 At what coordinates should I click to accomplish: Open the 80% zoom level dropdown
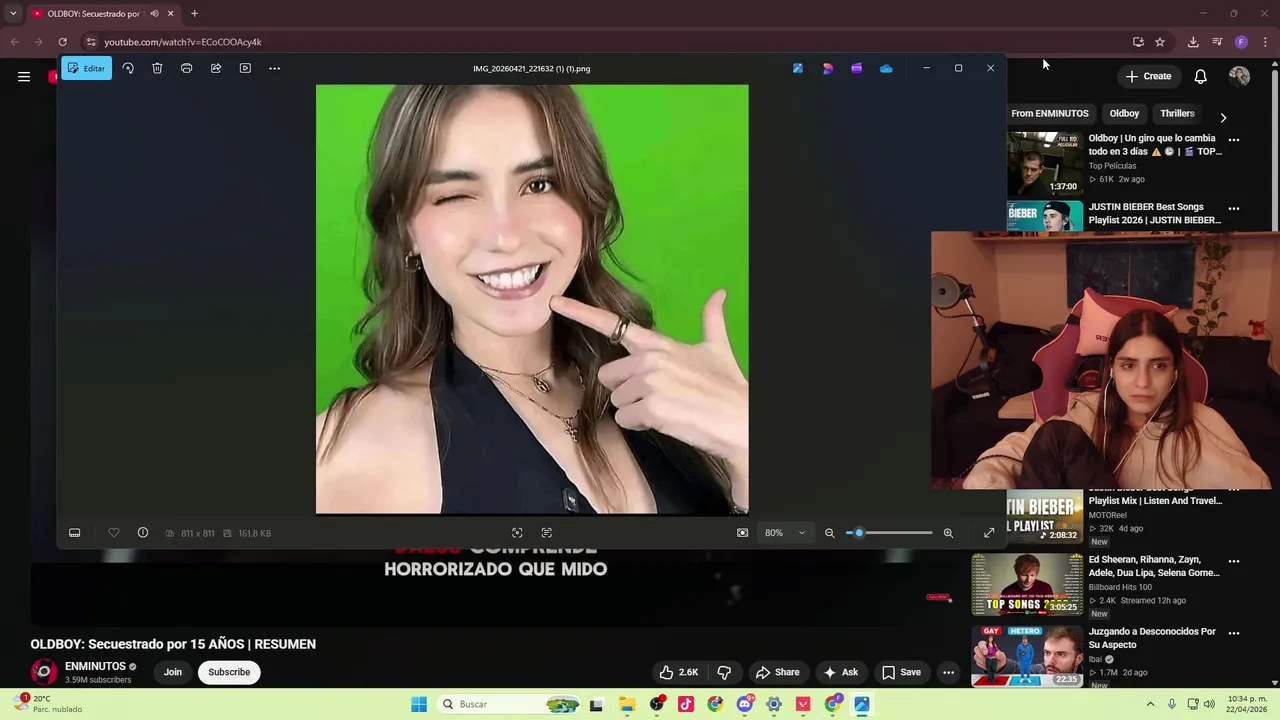click(x=785, y=533)
